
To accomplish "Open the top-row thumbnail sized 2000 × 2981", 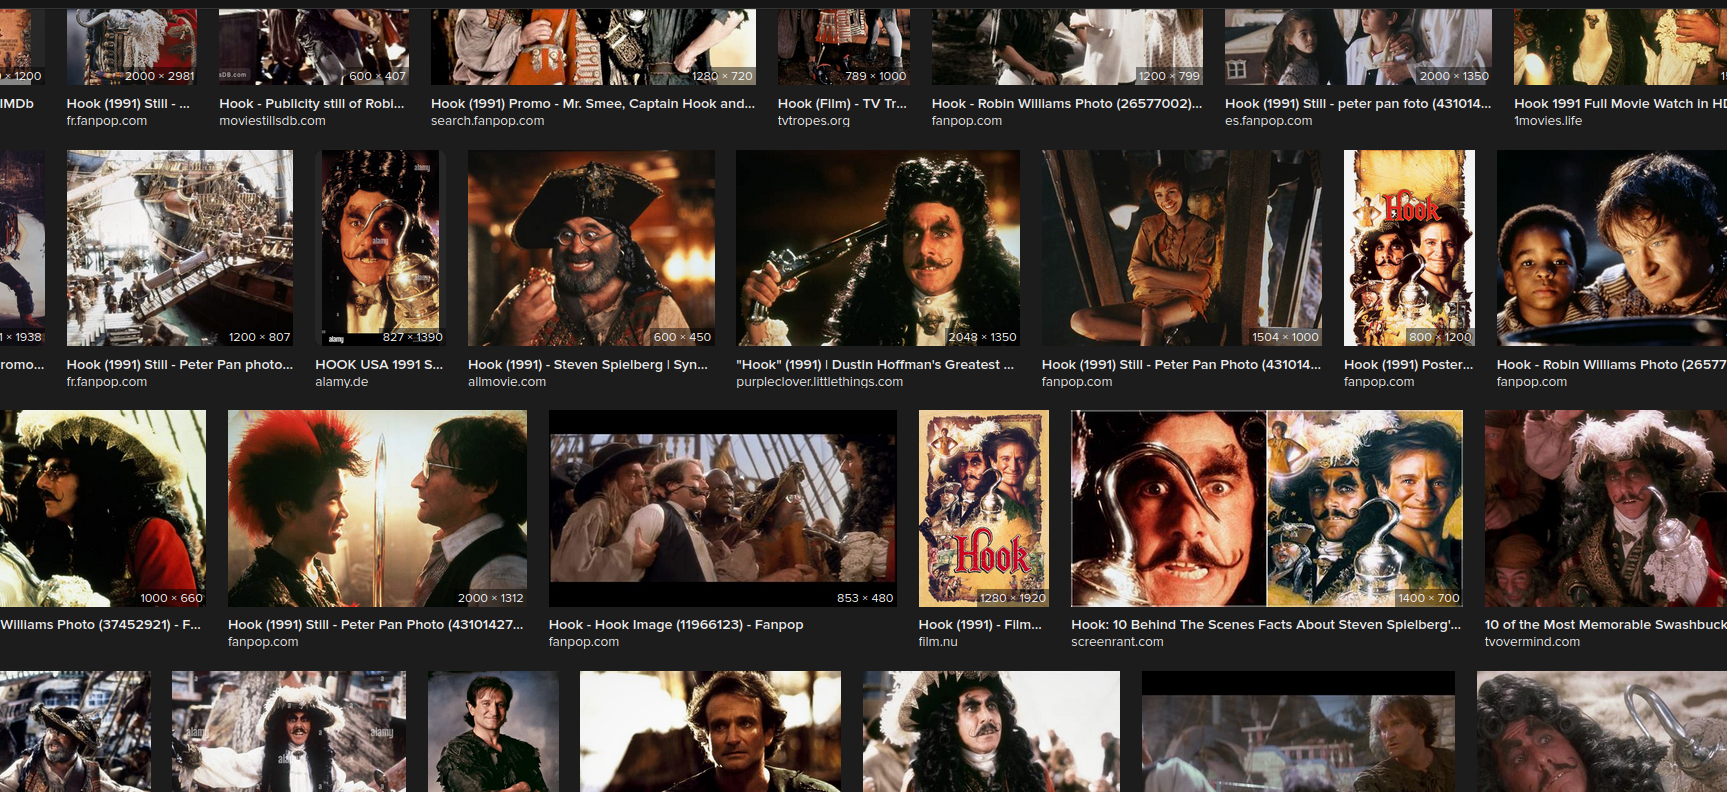I will (x=132, y=47).
